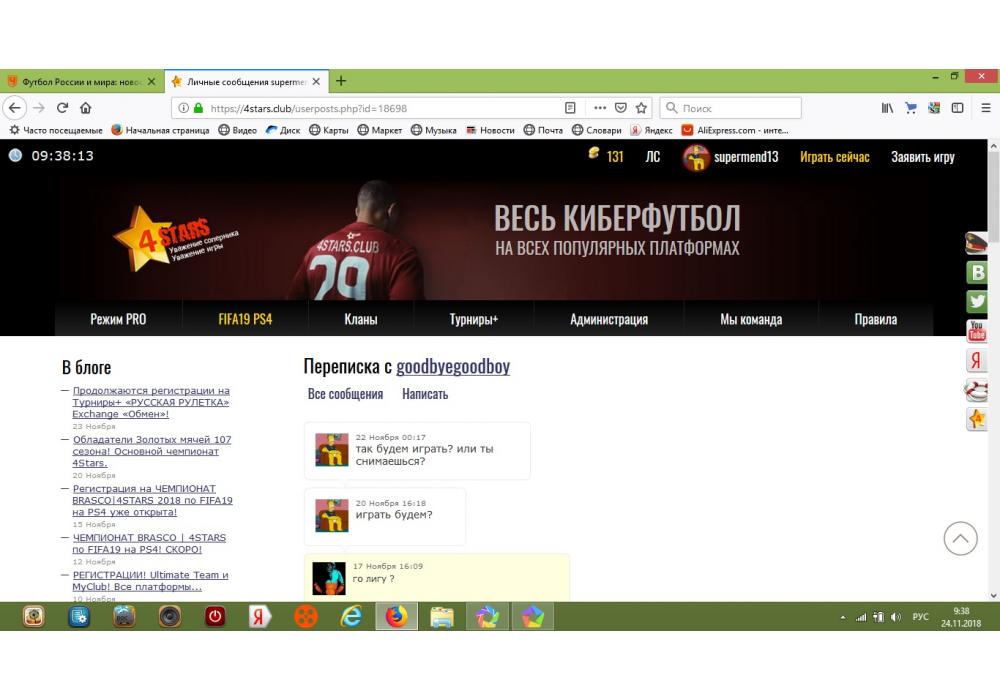
Task: Open Администрация menu item
Action: [x=609, y=319]
